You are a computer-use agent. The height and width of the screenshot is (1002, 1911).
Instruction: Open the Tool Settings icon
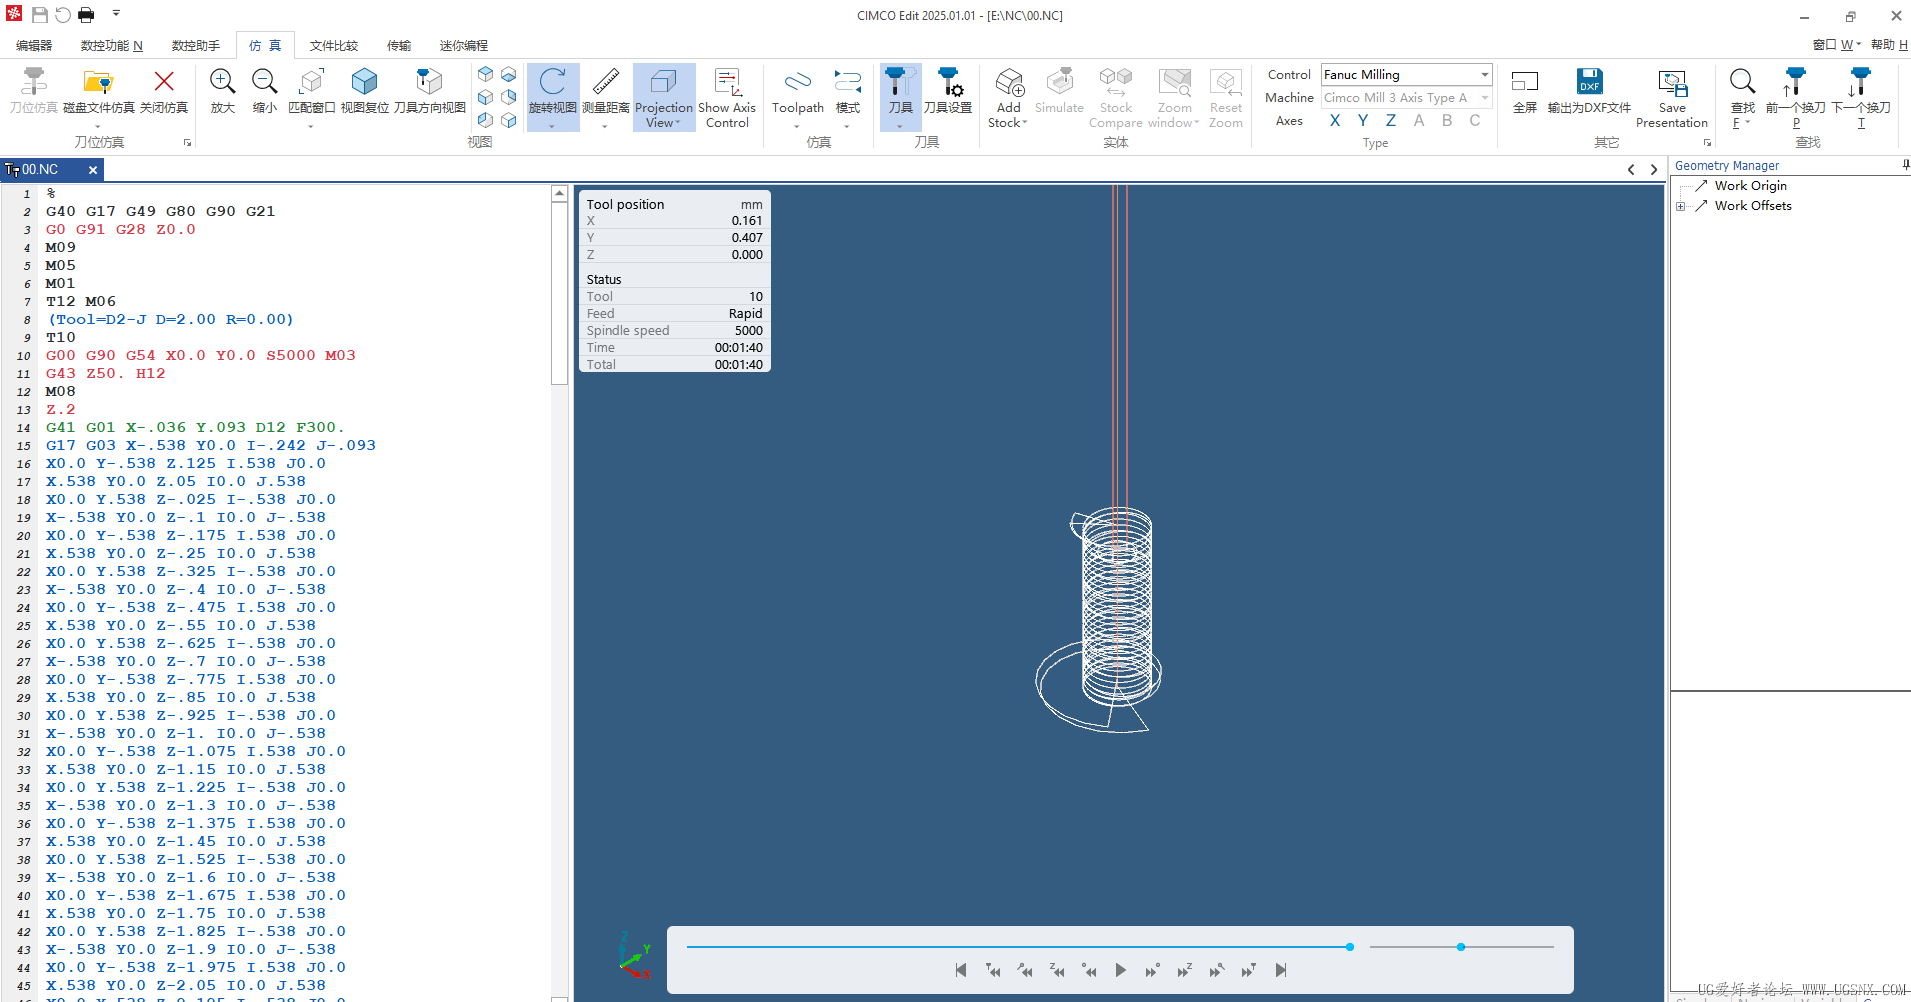[948, 83]
